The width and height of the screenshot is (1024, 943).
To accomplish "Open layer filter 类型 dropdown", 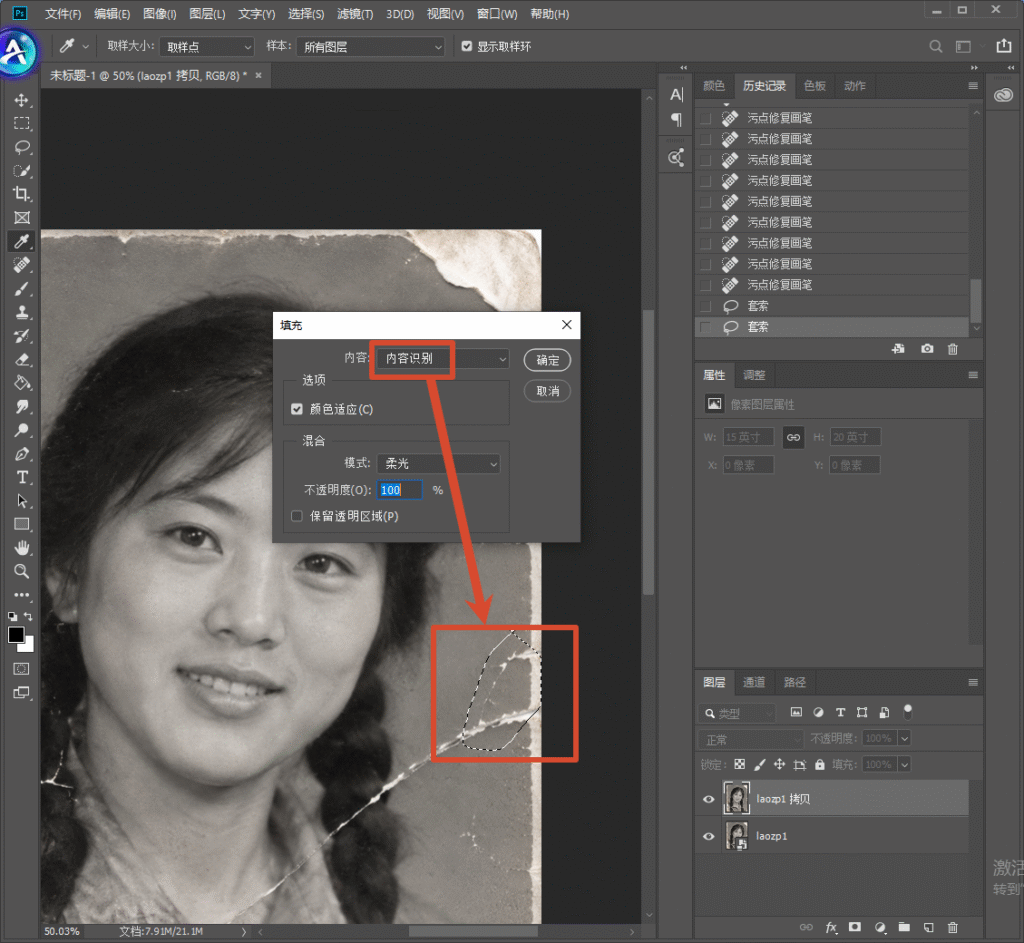I will pos(737,713).
